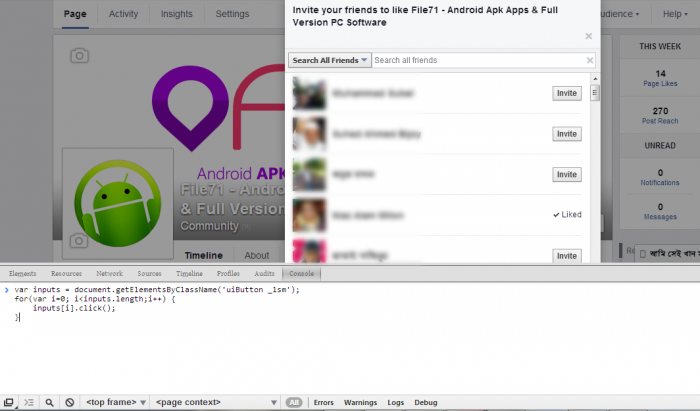Switch to DevTools Elements tab
This screenshot has width=700, height=411.
tap(22, 274)
